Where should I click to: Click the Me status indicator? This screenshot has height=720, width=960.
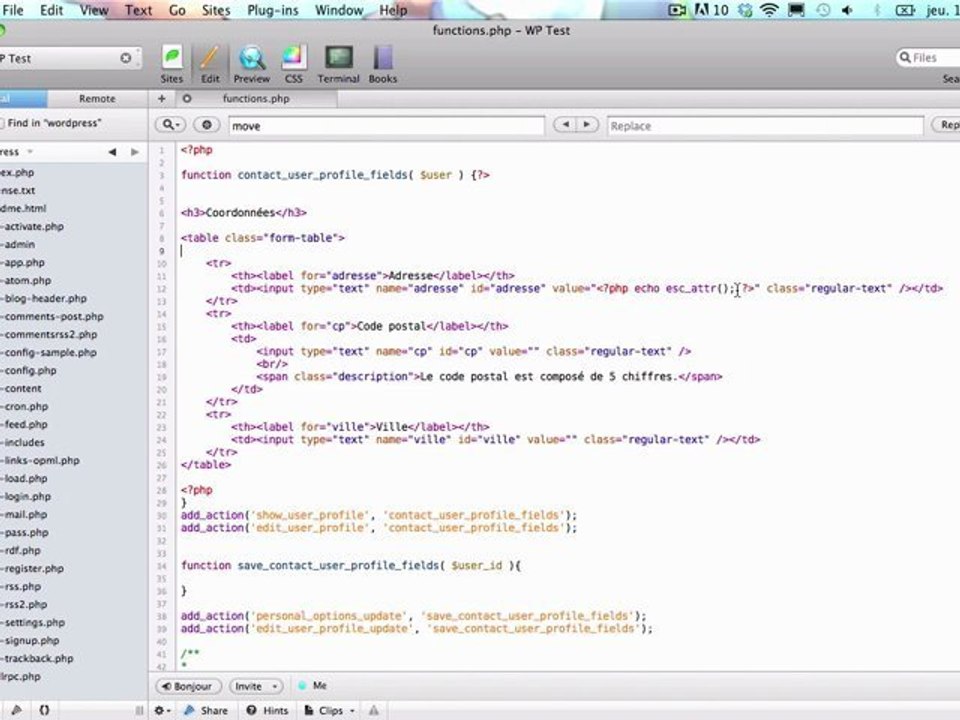tap(313, 686)
